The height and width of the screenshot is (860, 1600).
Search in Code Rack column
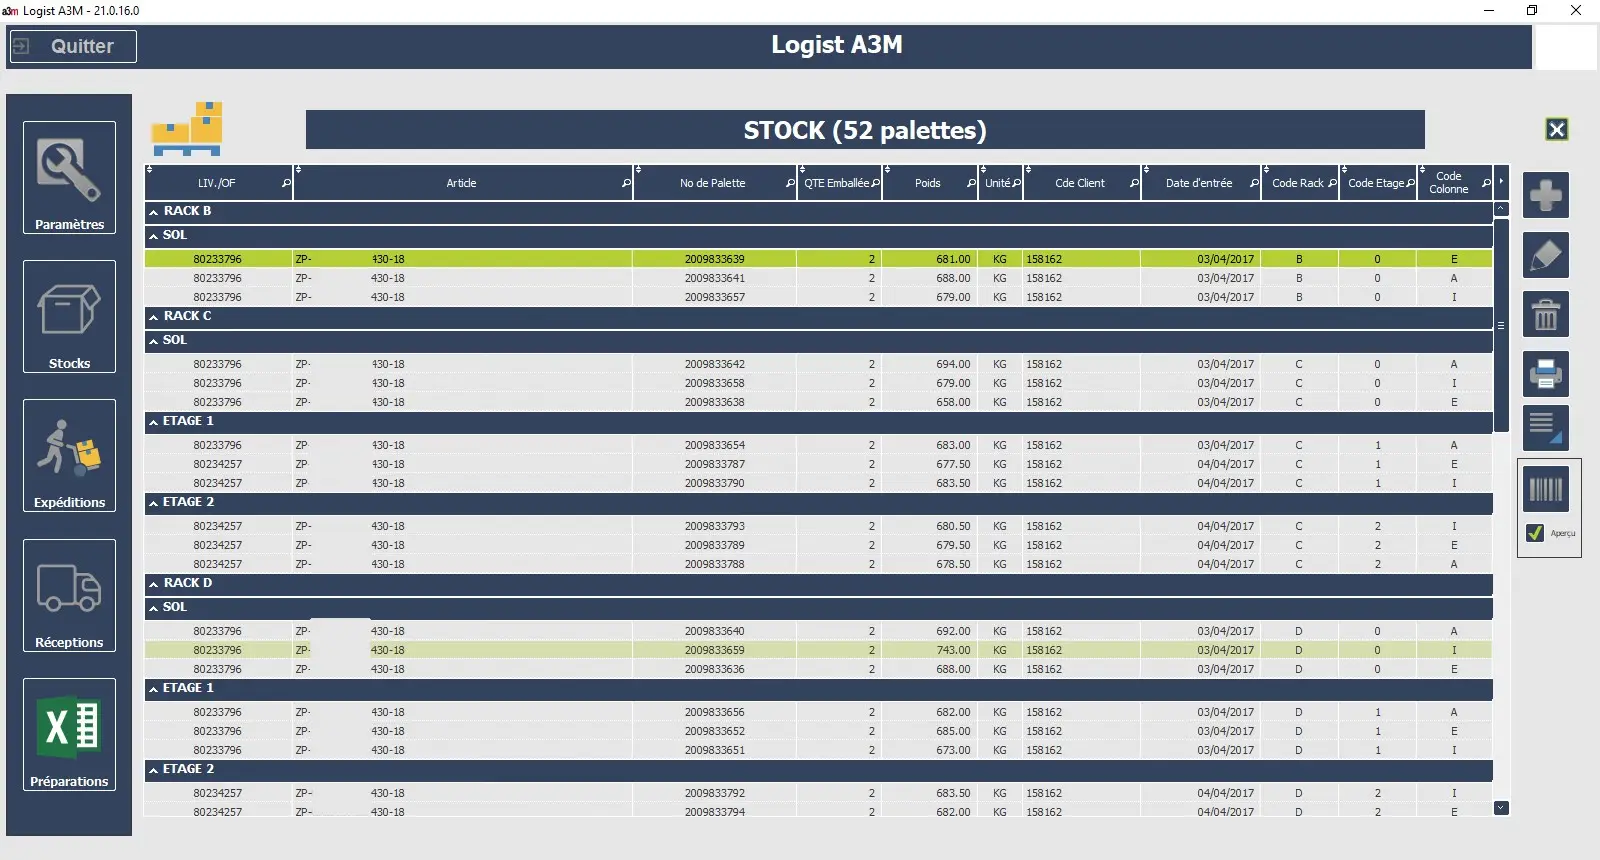1332,184
